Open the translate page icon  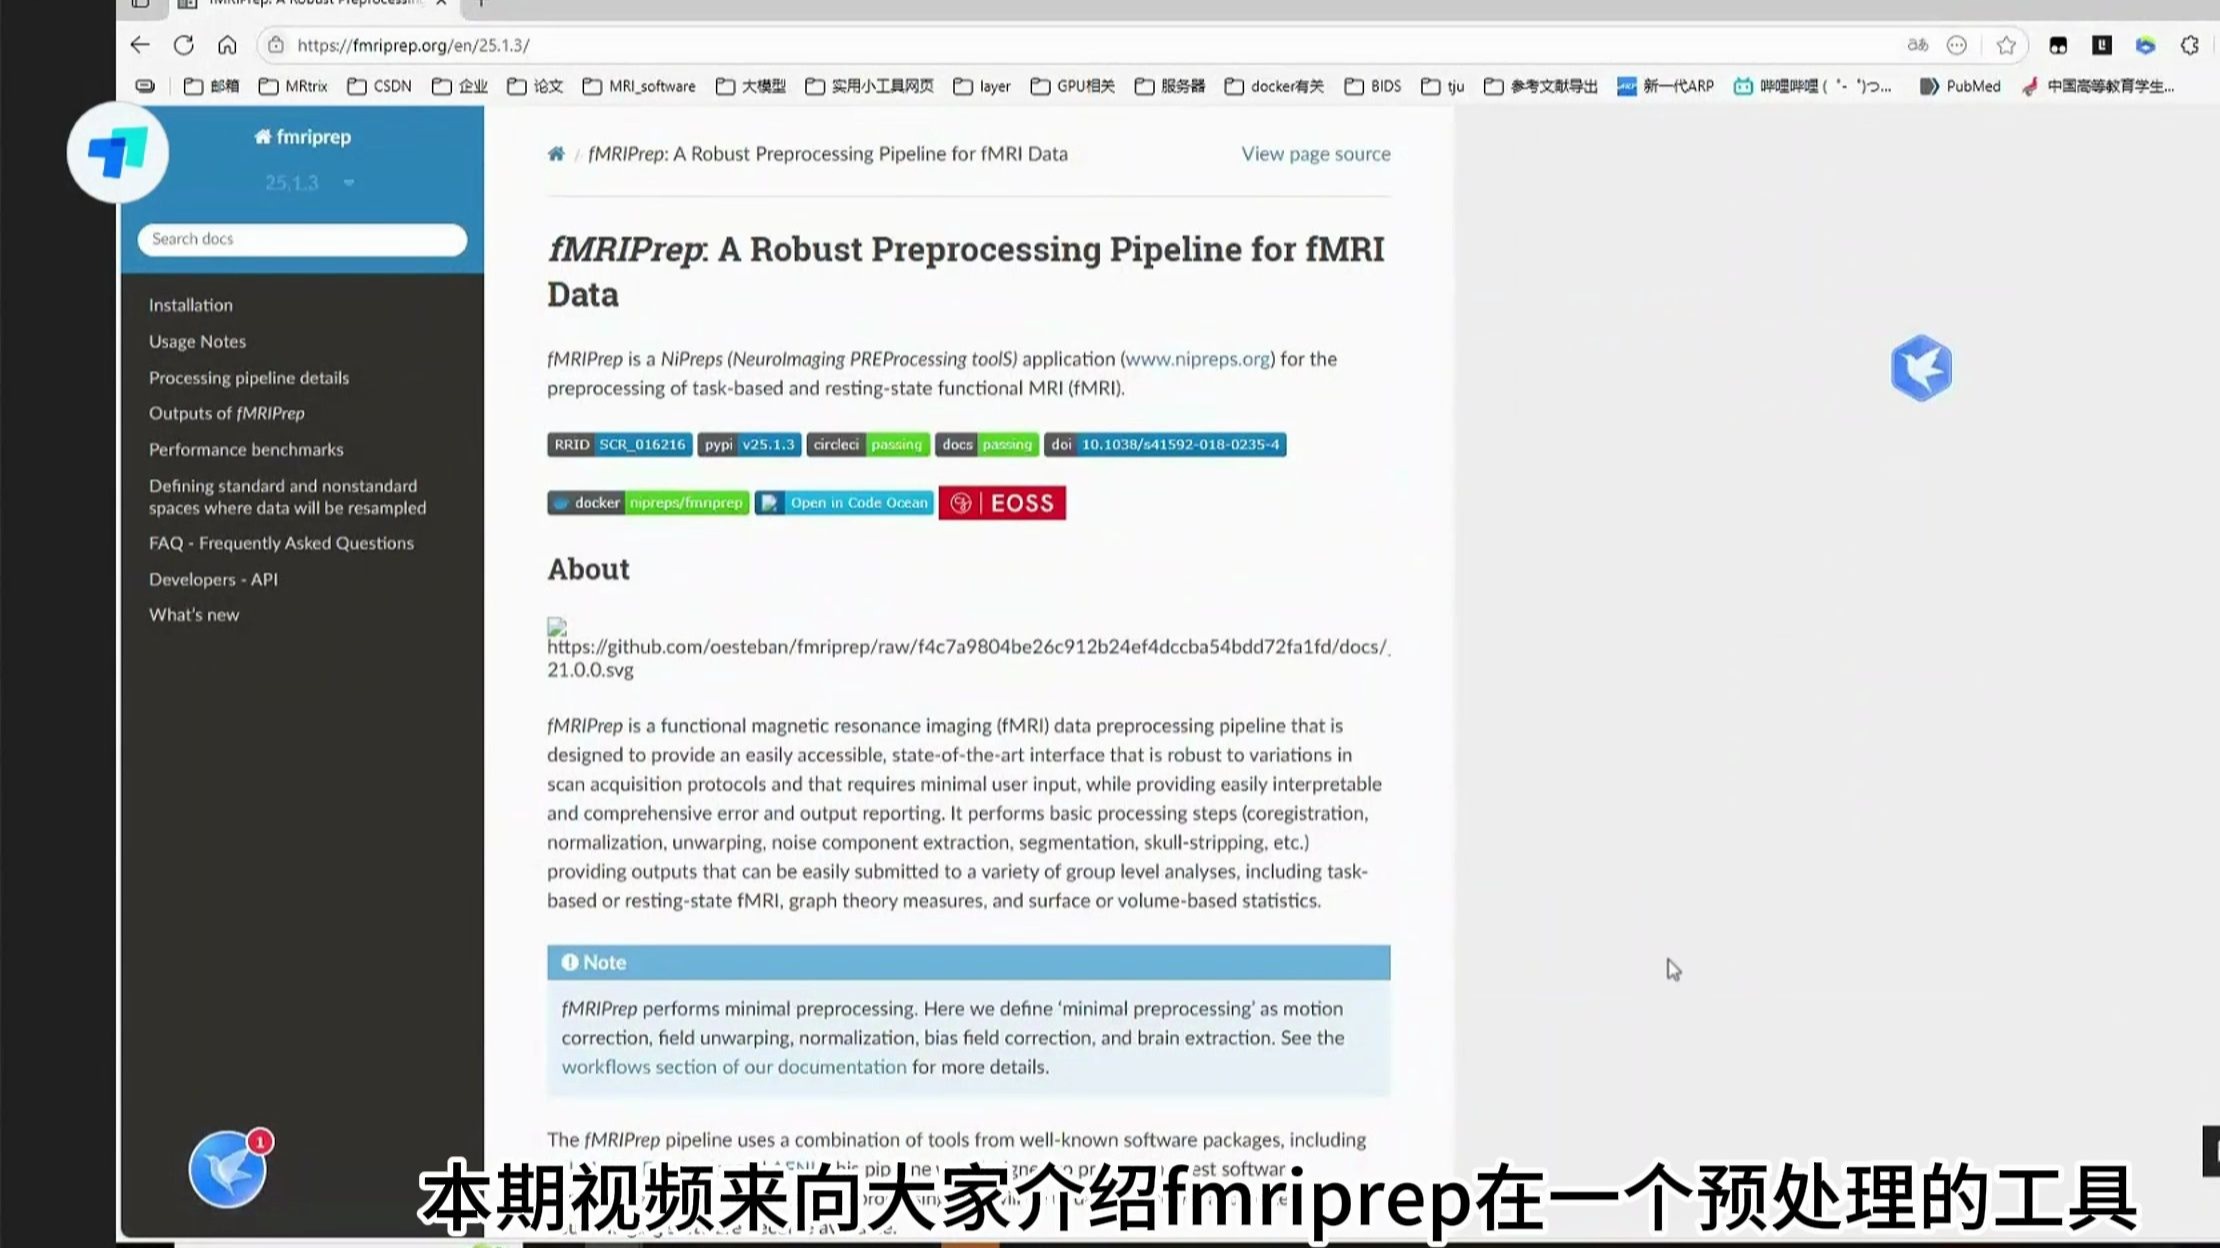coord(1917,45)
